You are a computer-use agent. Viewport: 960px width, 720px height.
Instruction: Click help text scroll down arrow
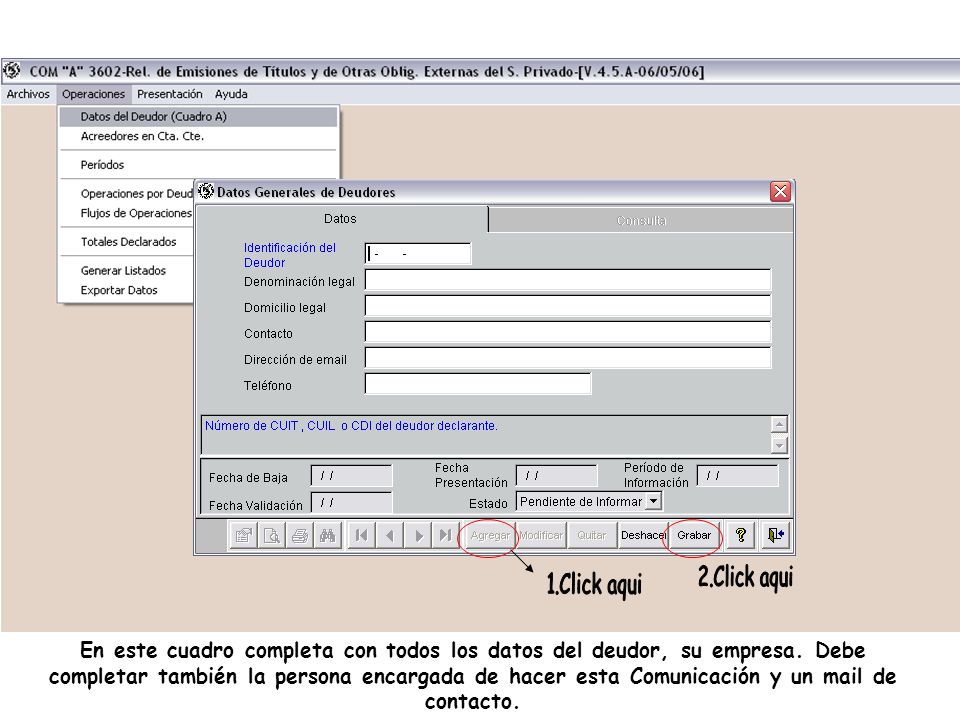(x=779, y=445)
